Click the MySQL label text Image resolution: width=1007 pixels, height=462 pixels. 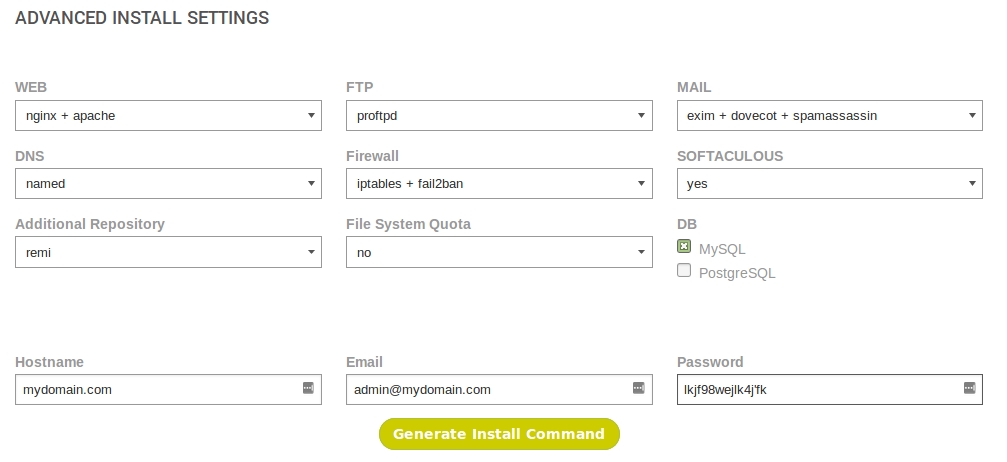[x=722, y=249]
